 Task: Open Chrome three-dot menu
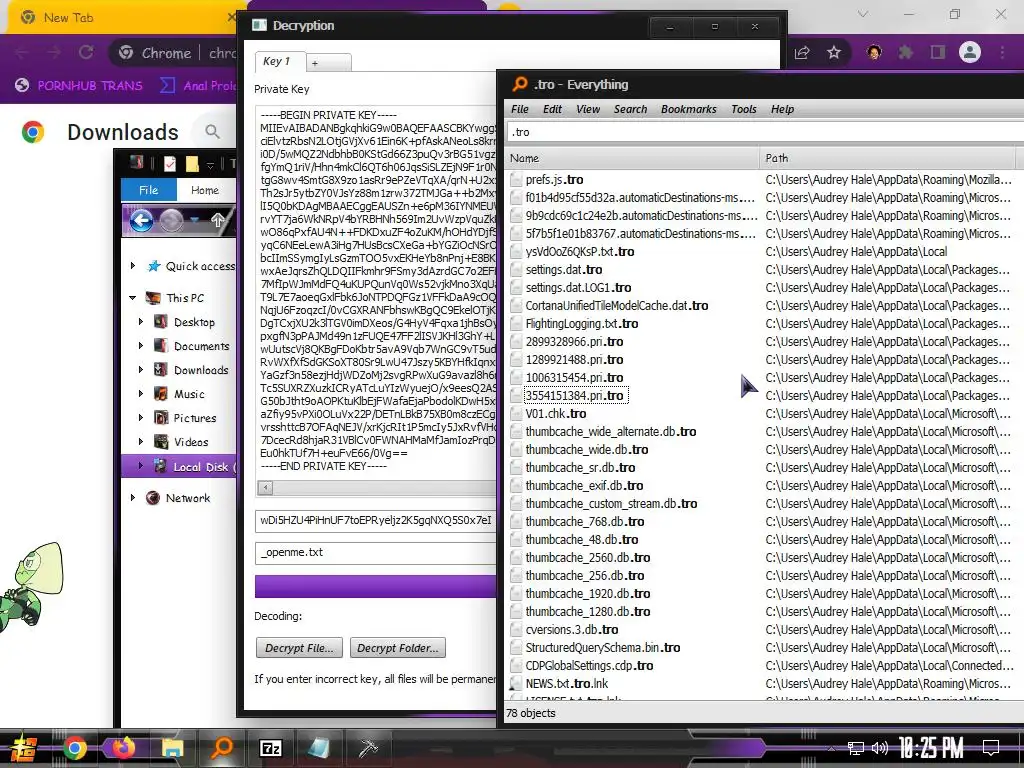coord(1002,52)
